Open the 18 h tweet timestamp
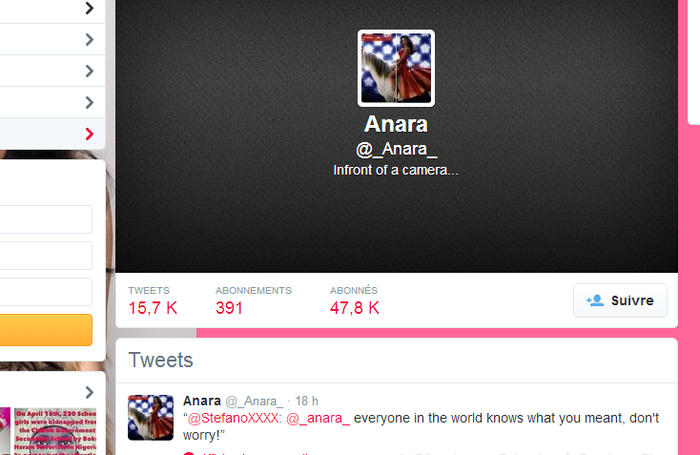 (307, 401)
